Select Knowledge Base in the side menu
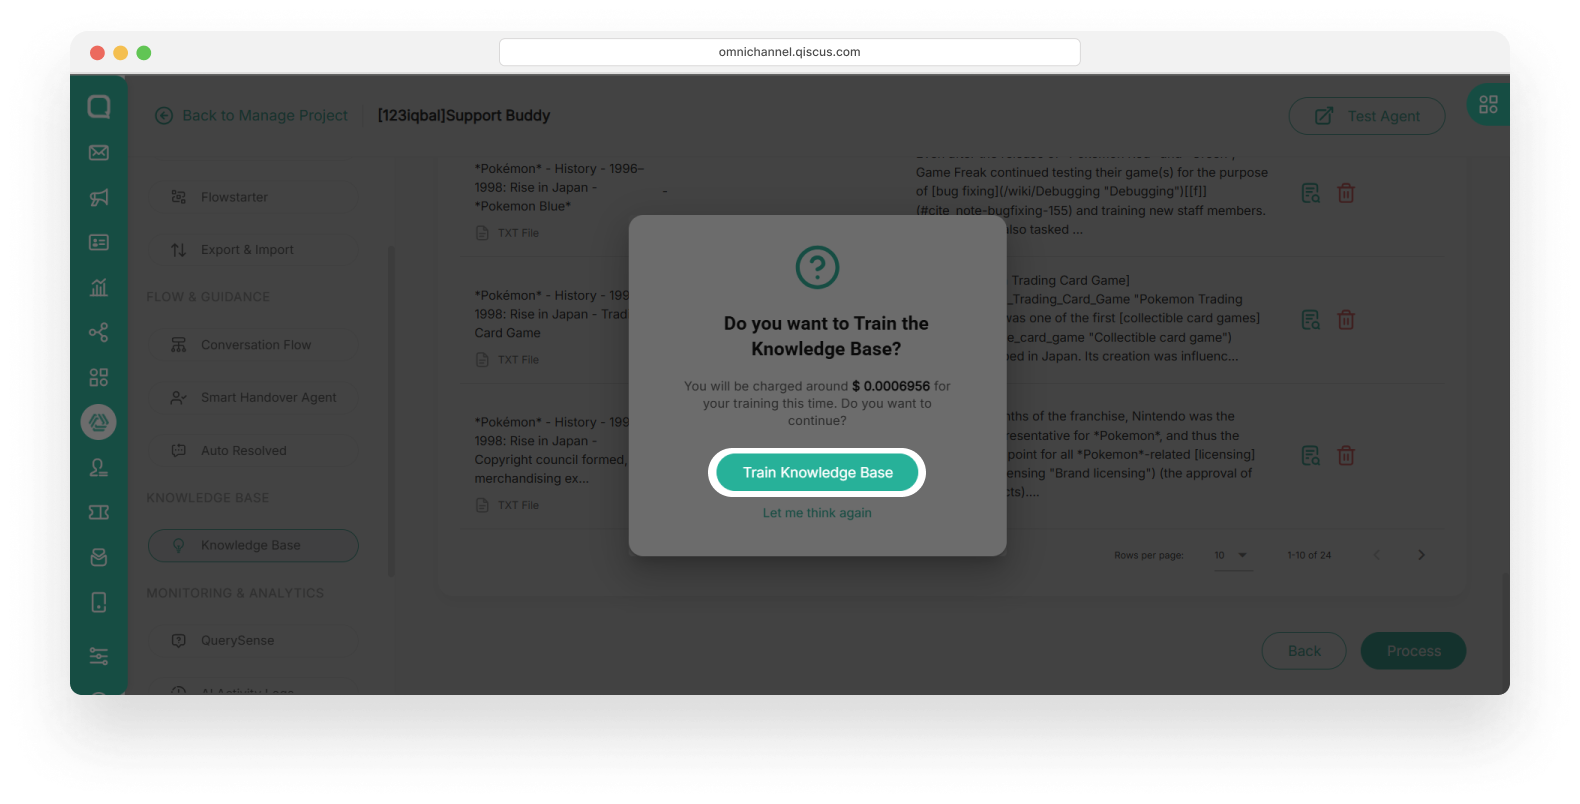The width and height of the screenshot is (1580, 804). coord(253,545)
